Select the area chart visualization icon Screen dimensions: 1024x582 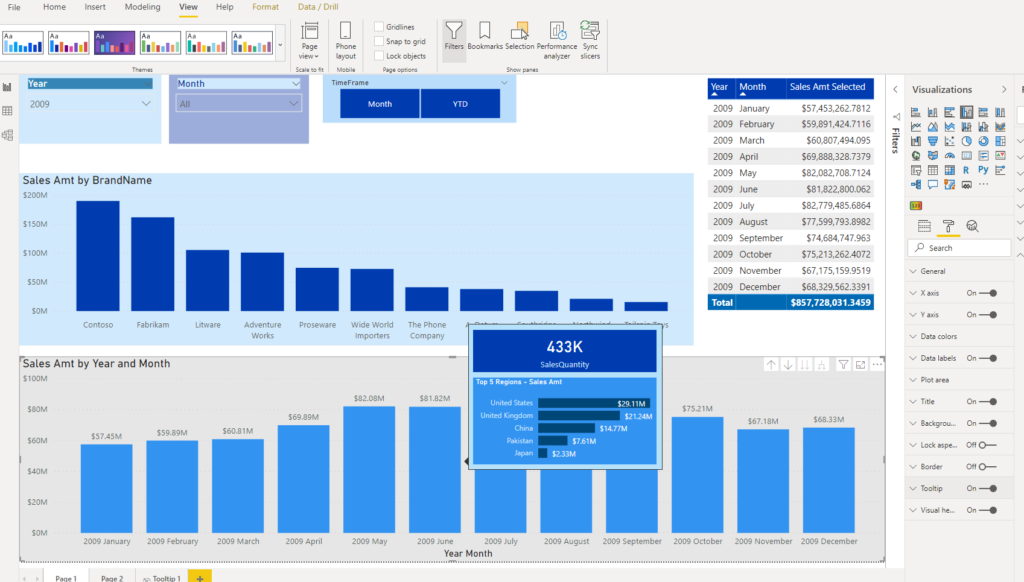933,127
